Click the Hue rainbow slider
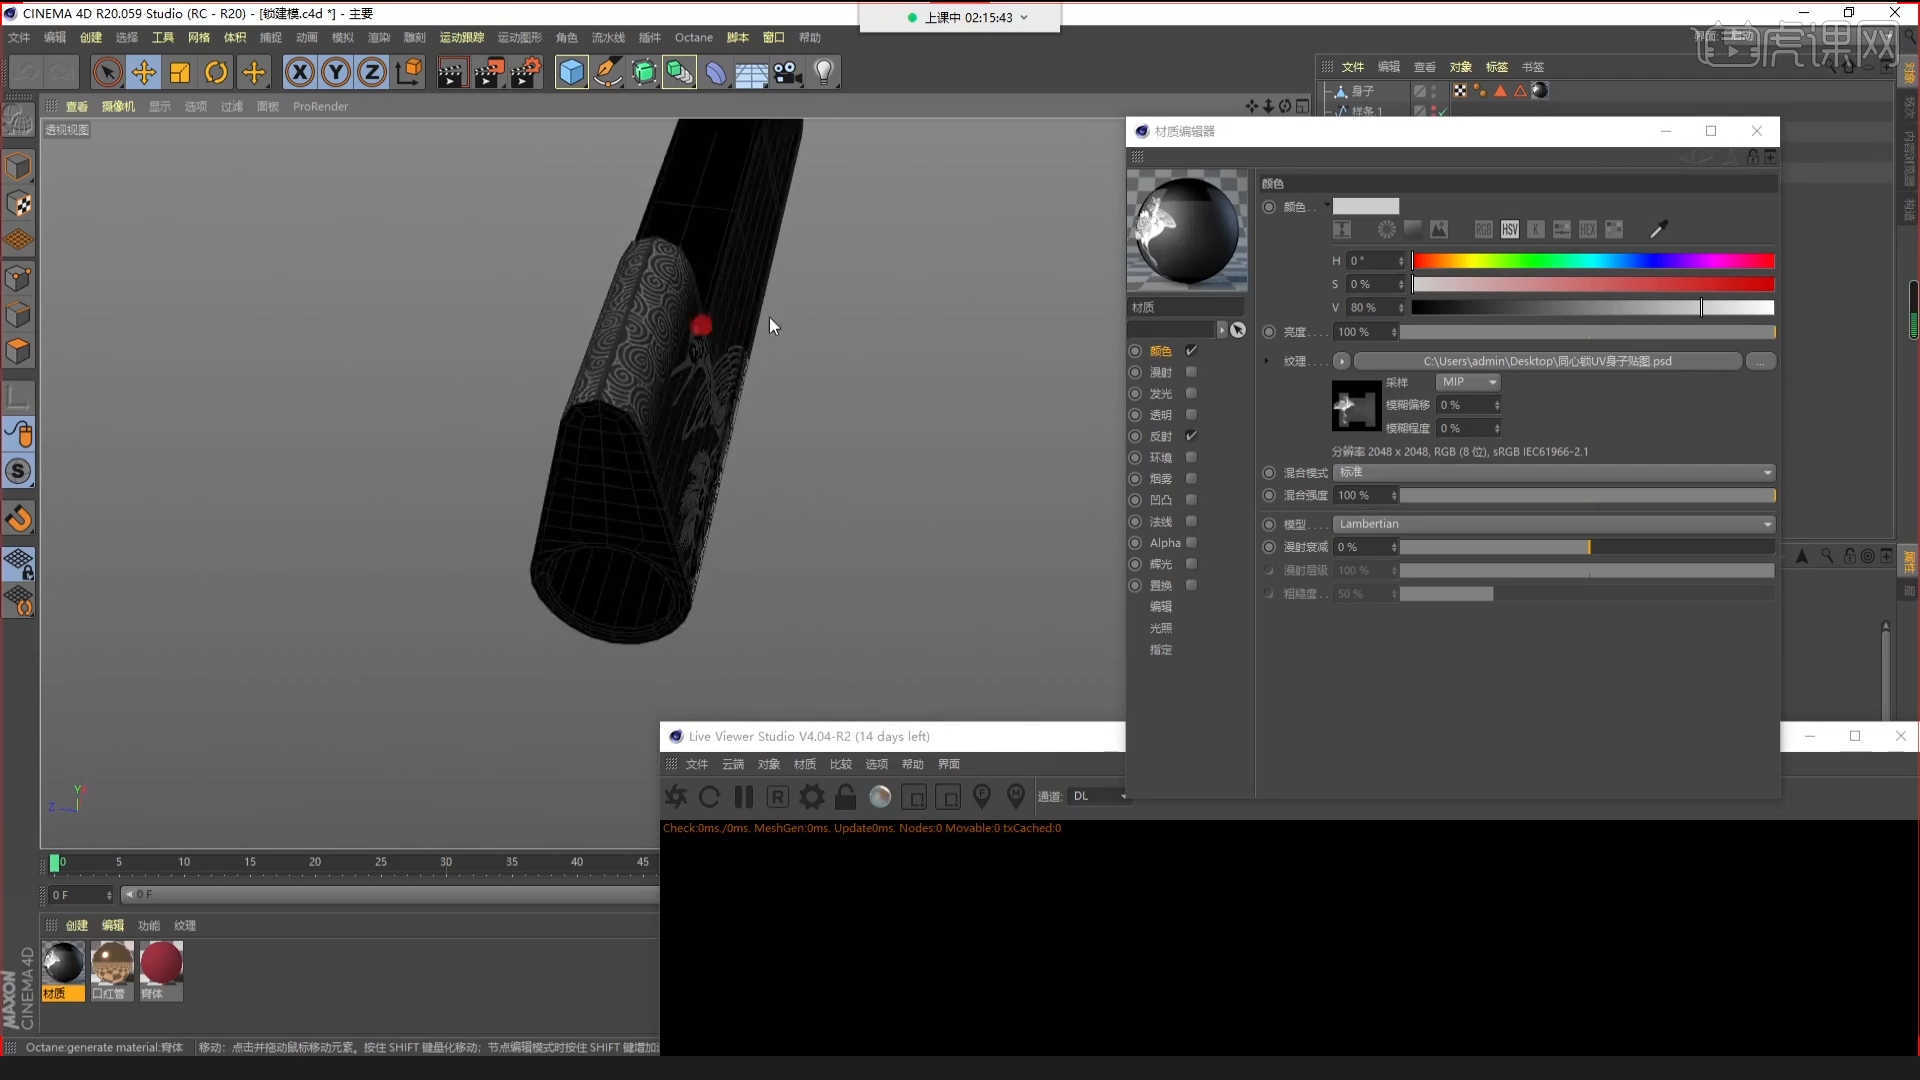The height and width of the screenshot is (1080, 1920). tap(1593, 261)
